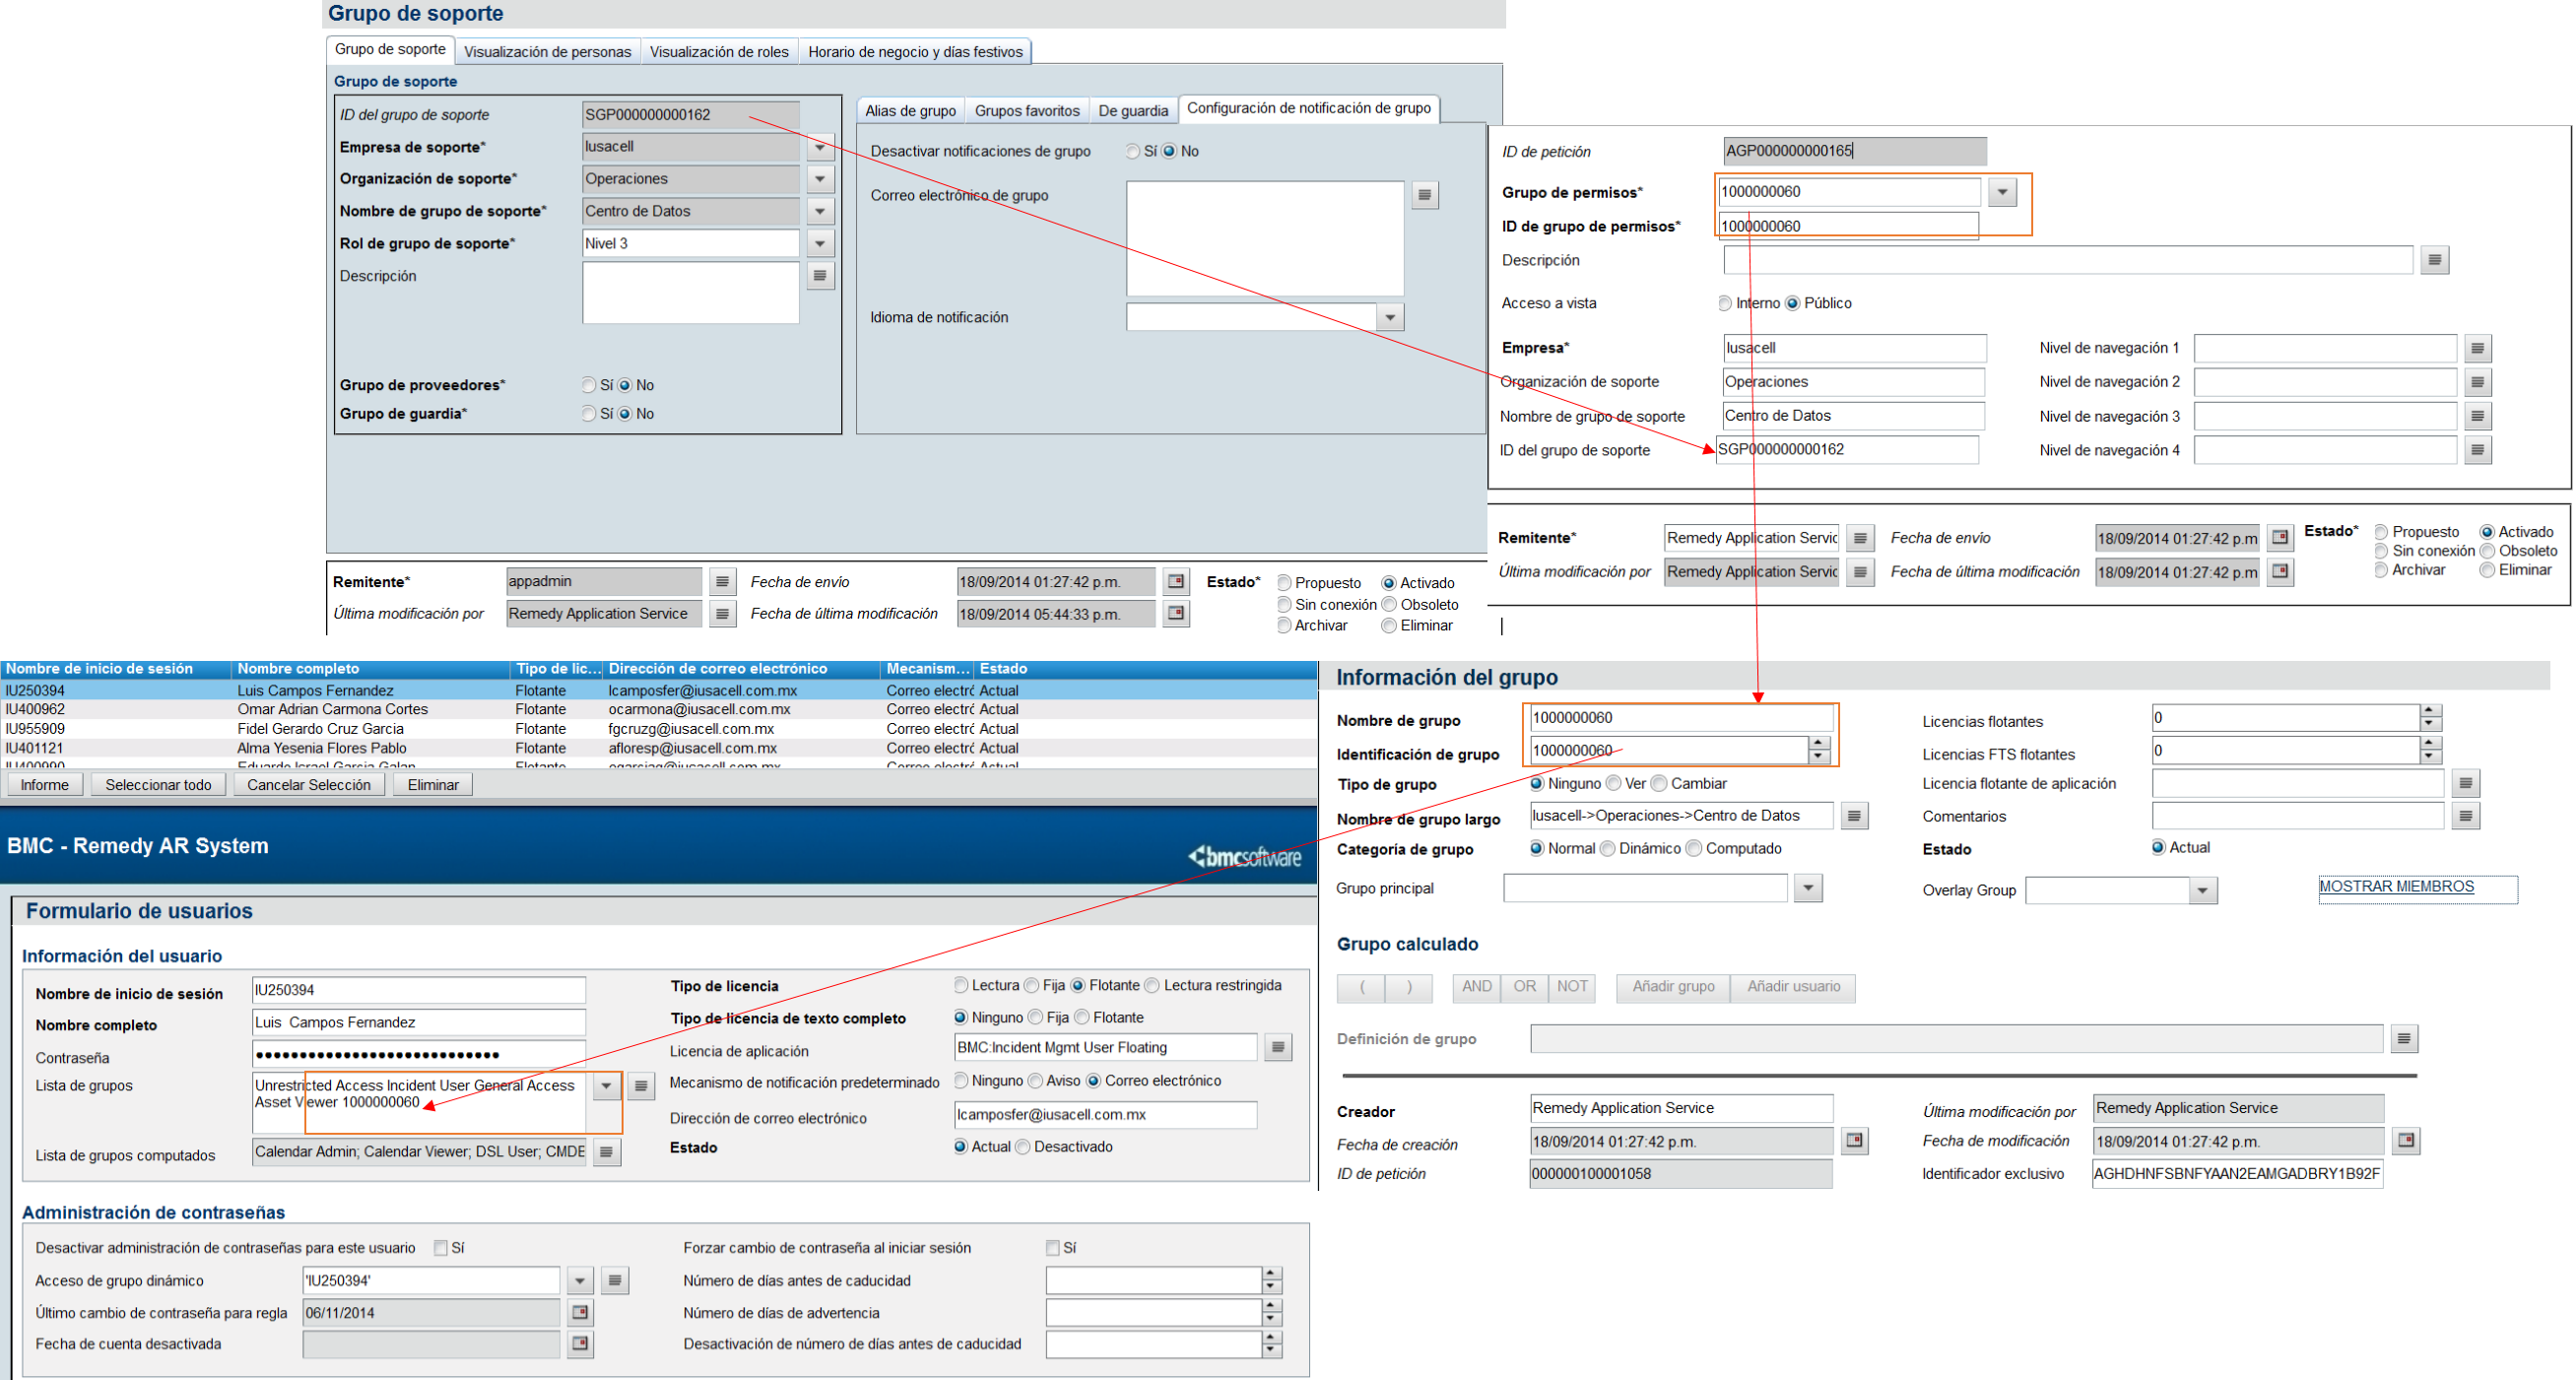Click expand icon beside Licencia de aplicación
This screenshot has height=1380, width=2576.
[1277, 1047]
